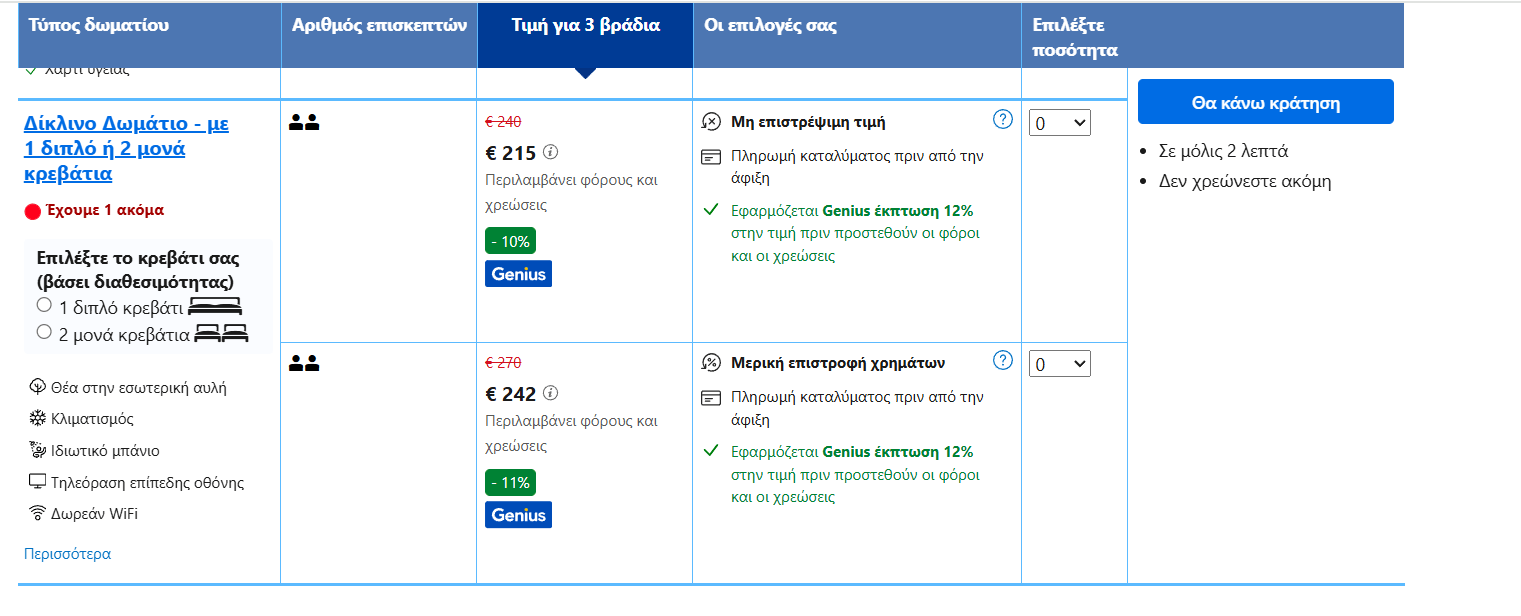Click the snowflake air conditioning icon
The image size is (1521, 616).
click(38, 419)
